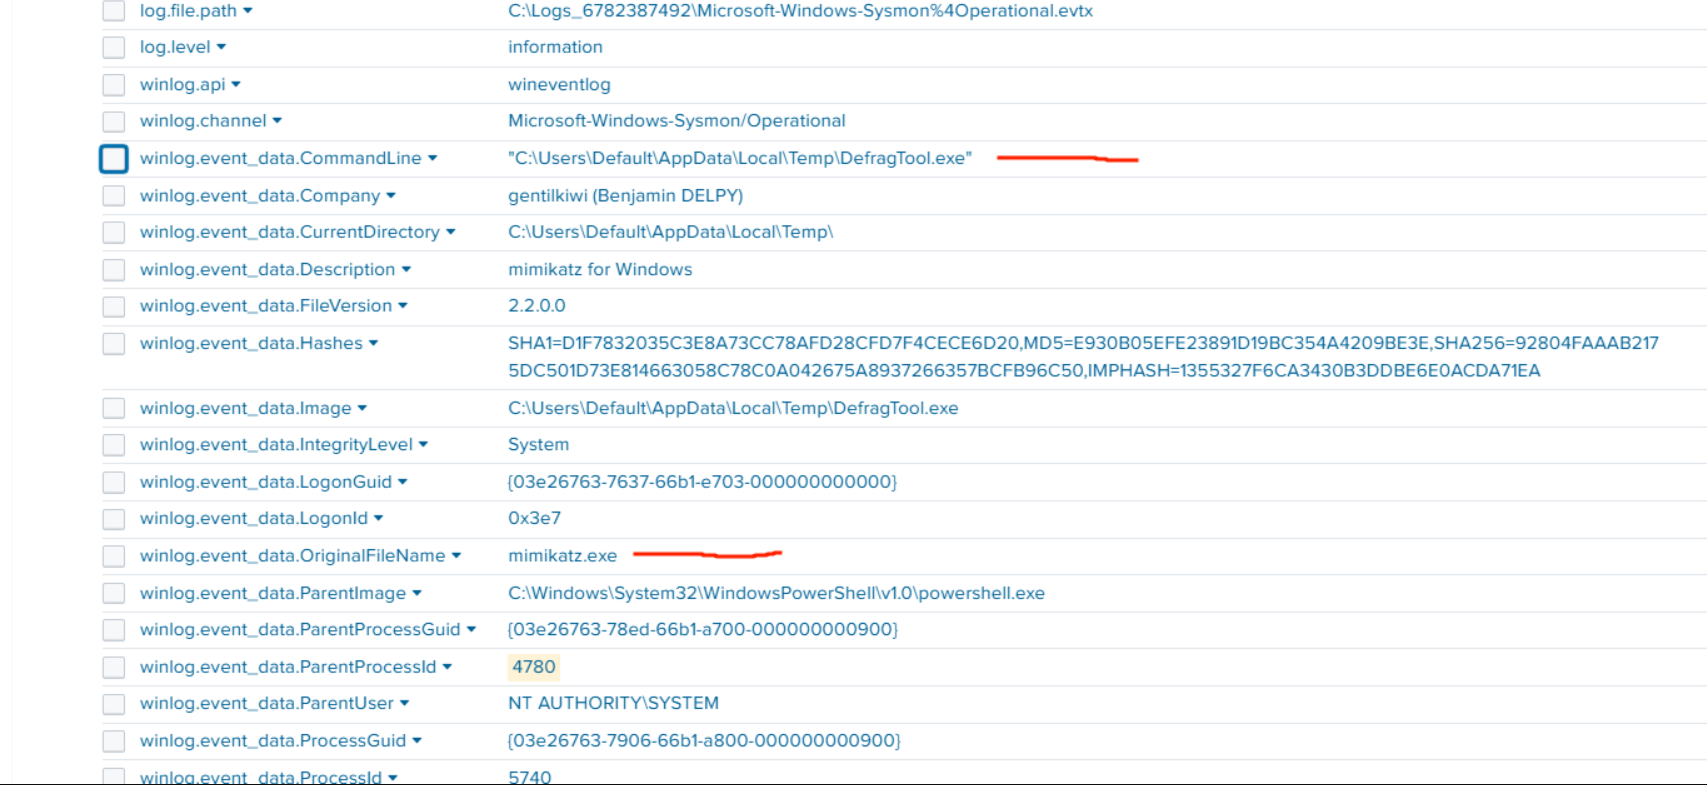Expand the OriginalFileName field dropdown

click(x=456, y=556)
